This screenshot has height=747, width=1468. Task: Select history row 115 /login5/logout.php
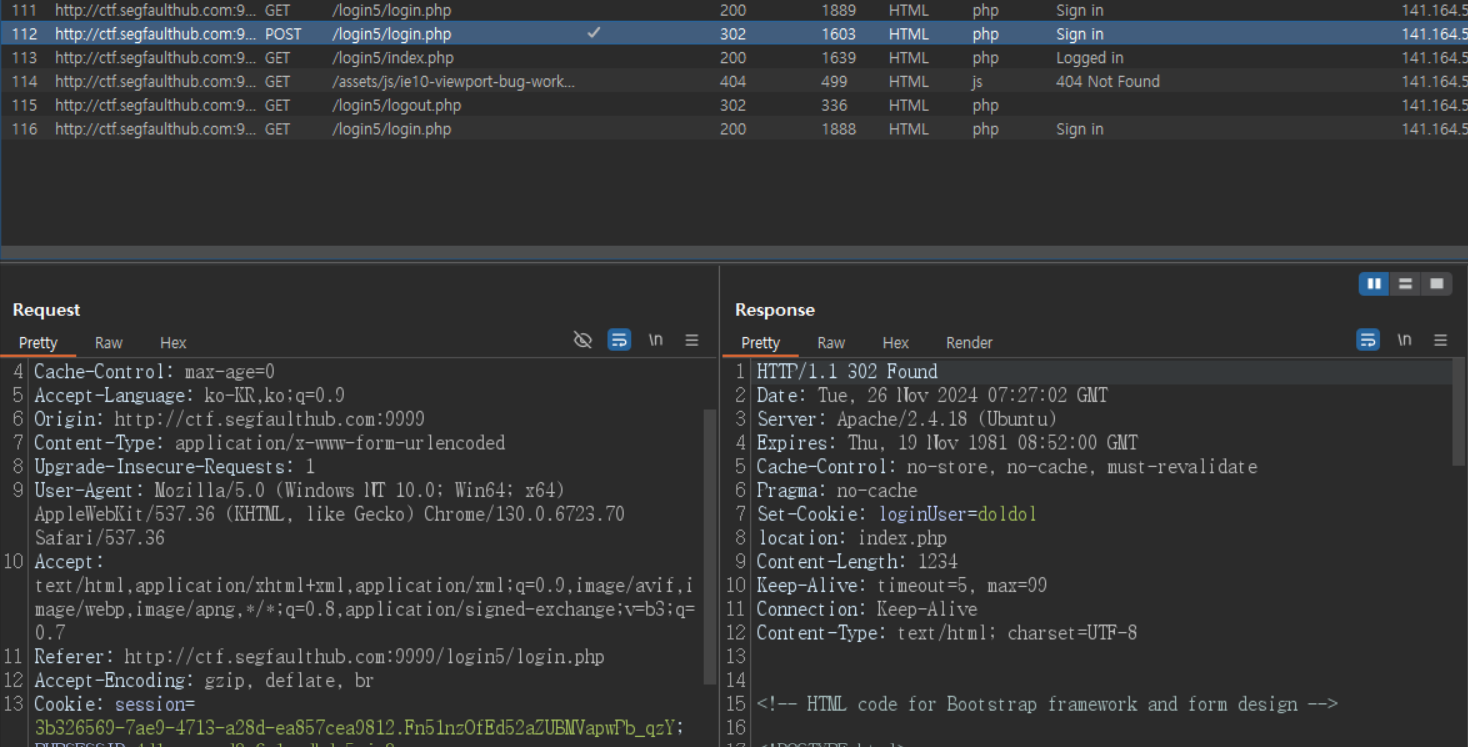[x=734, y=105]
